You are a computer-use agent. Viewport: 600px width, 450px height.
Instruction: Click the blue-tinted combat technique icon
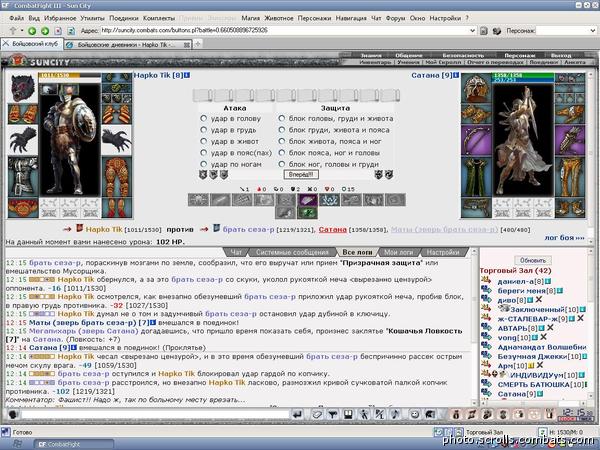tap(329, 200)
